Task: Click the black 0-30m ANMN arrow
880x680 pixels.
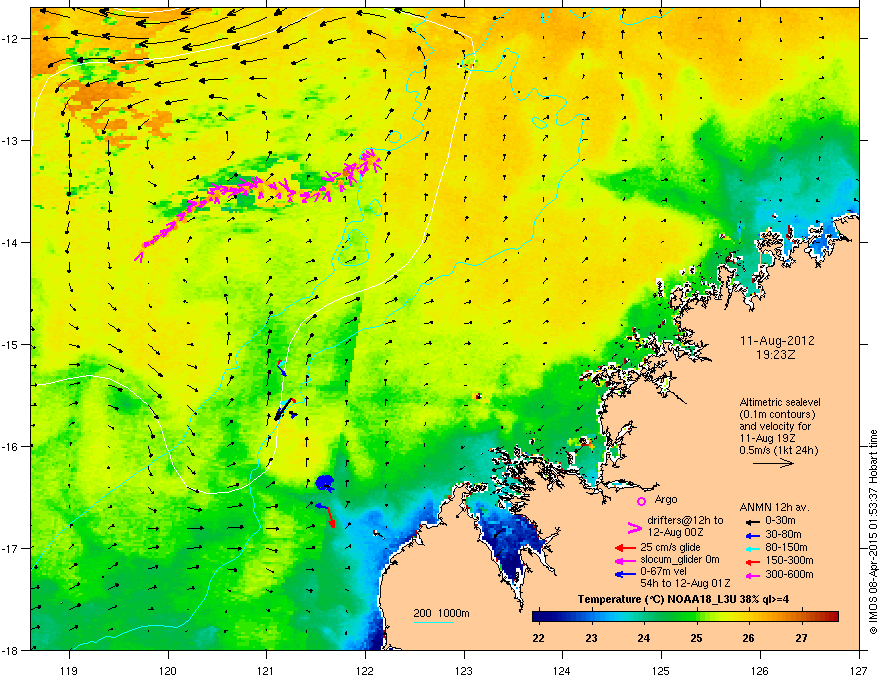Action: tap(753, 521)
